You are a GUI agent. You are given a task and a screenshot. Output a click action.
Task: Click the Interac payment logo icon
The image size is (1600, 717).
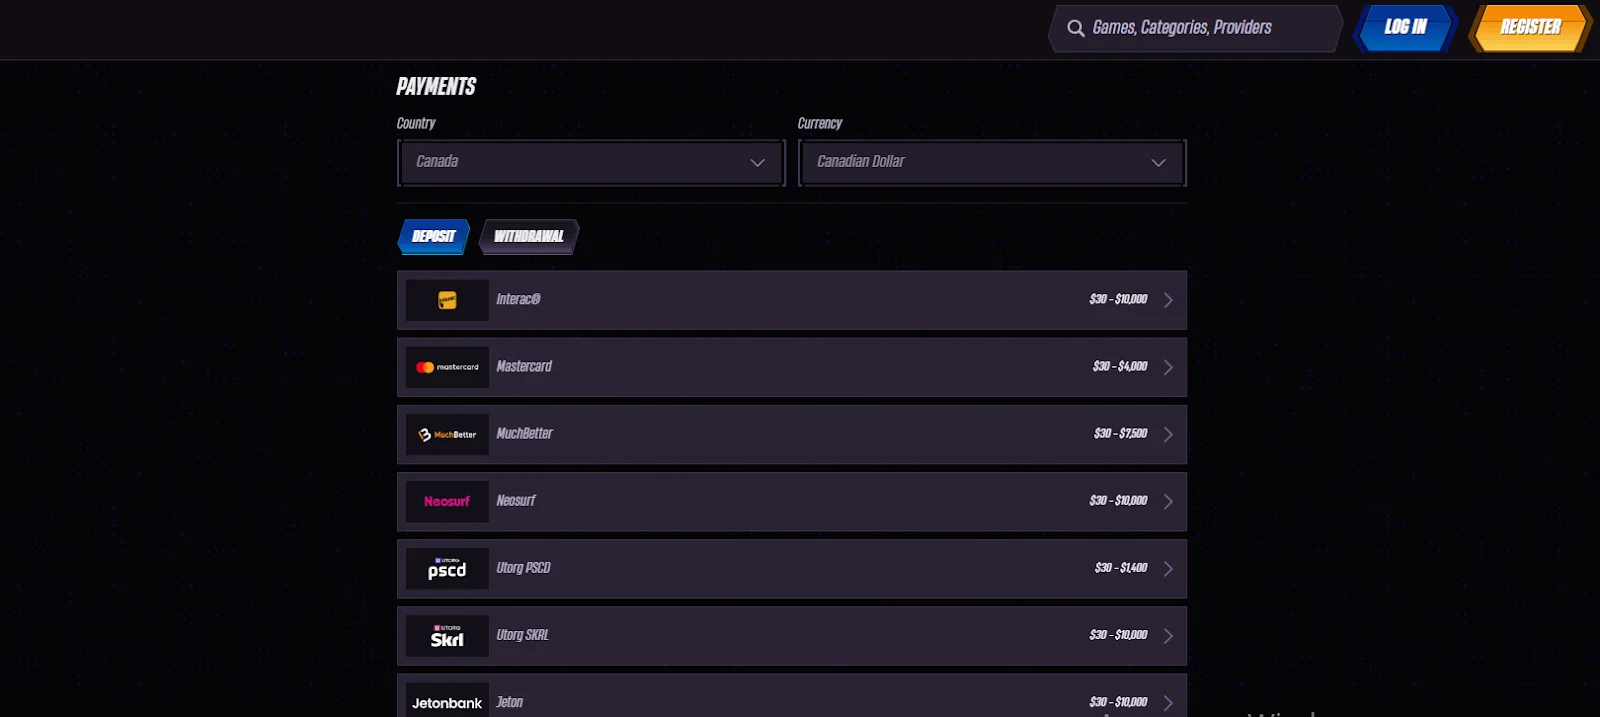tap(447, 300)
